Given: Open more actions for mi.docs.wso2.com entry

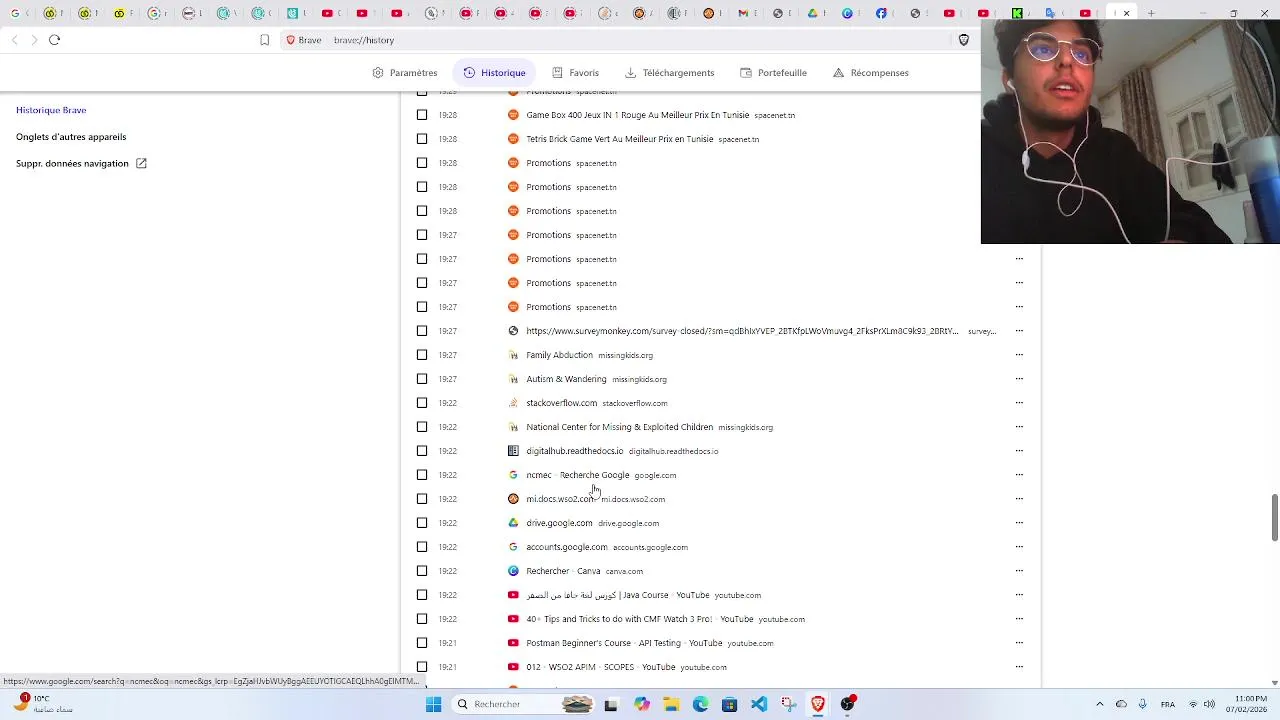Looking at the screenshot, I should point(1019,499).
